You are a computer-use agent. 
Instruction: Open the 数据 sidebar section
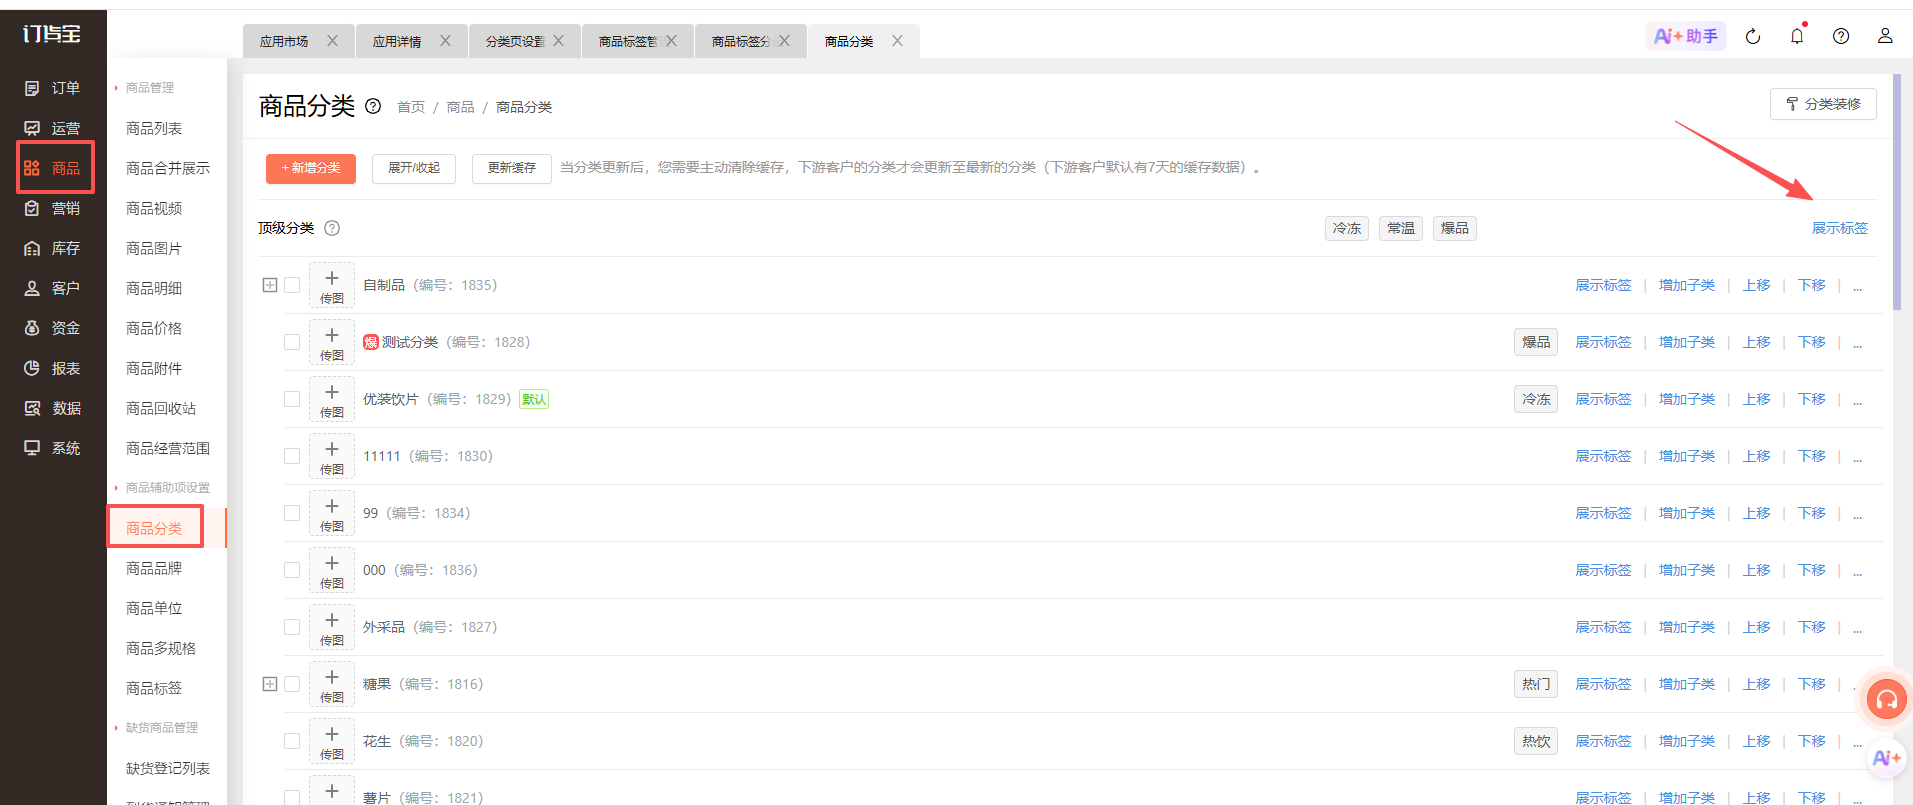tap(52, 408)
